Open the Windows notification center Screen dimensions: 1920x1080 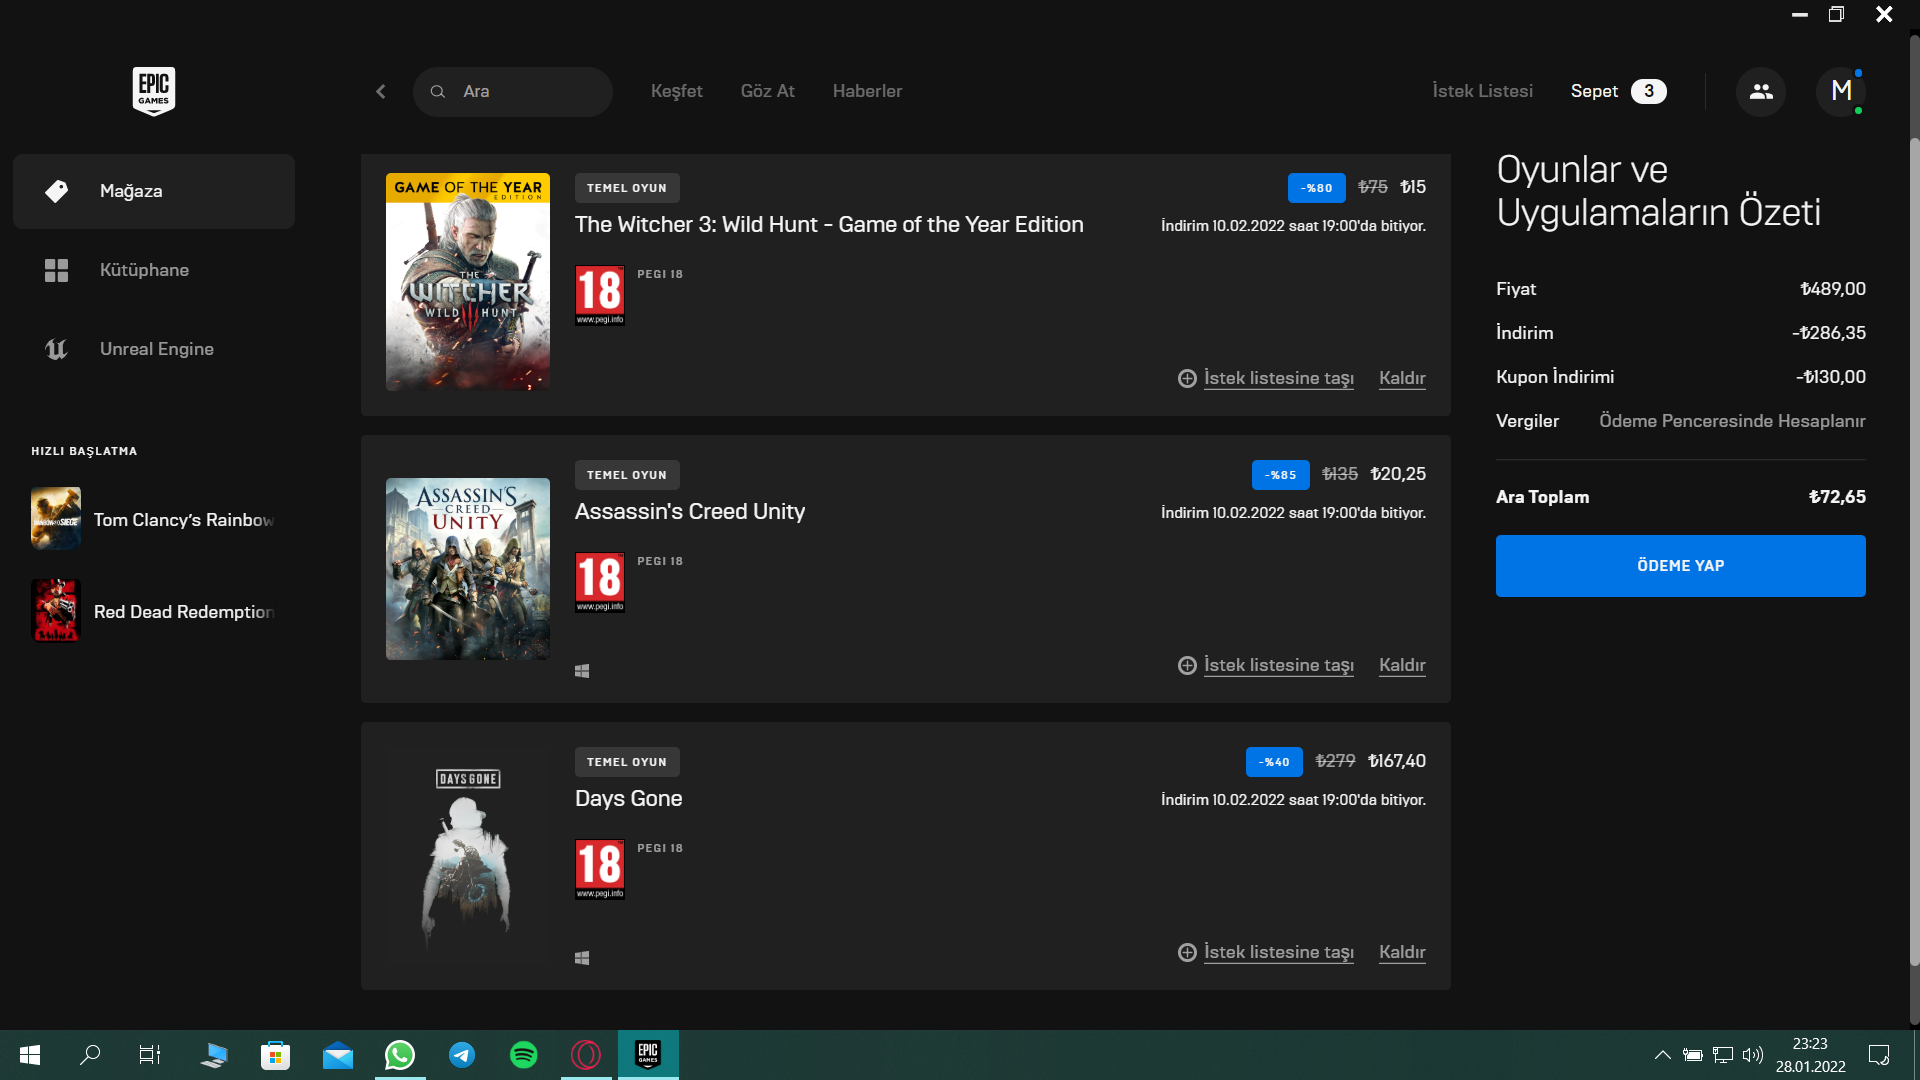[1879, 1055]
